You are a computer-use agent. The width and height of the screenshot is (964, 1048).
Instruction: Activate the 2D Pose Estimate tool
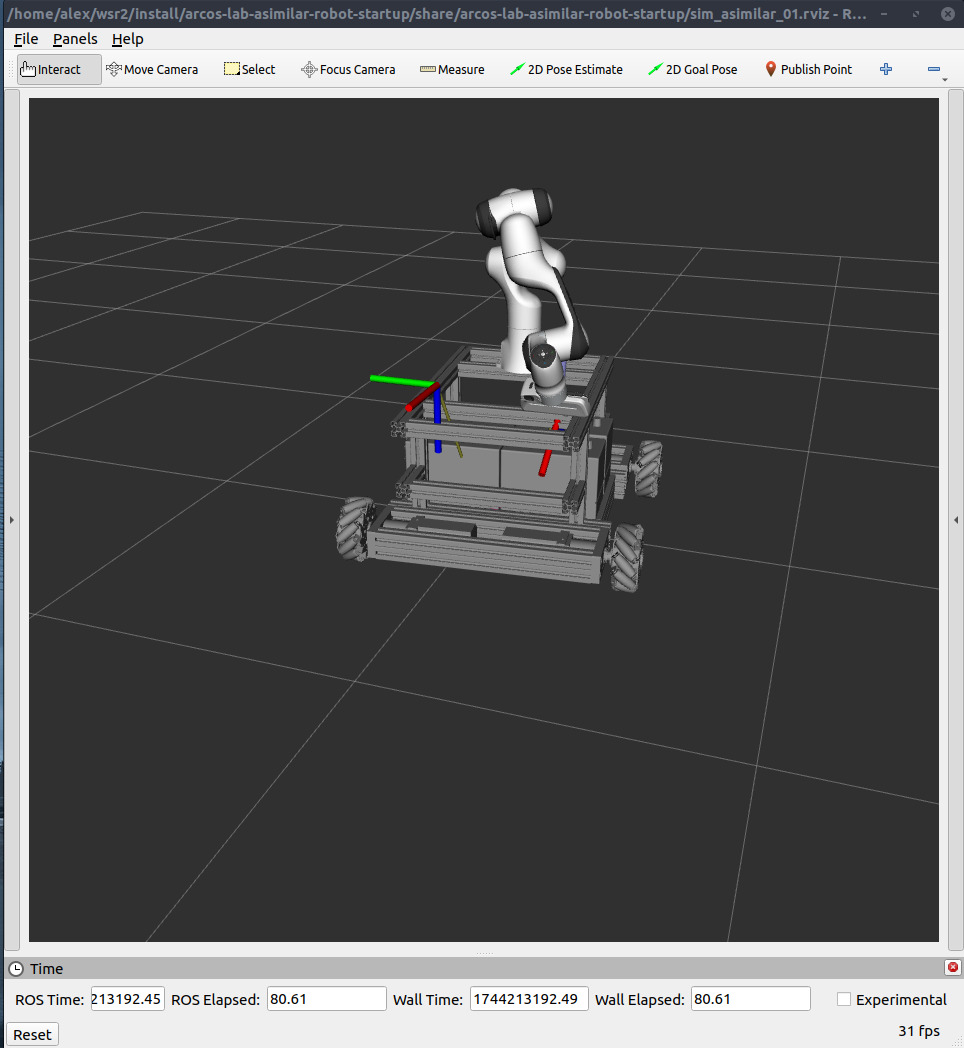566,69
